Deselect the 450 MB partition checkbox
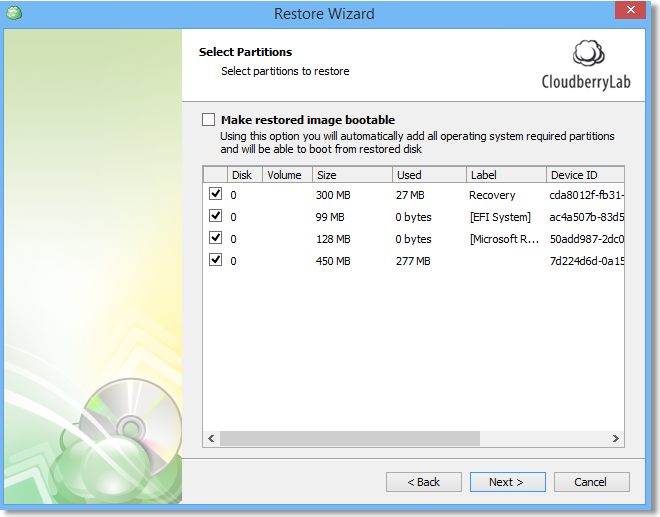Image resolution: width=660 pixels, height=517 pixels. click(215, 260)
